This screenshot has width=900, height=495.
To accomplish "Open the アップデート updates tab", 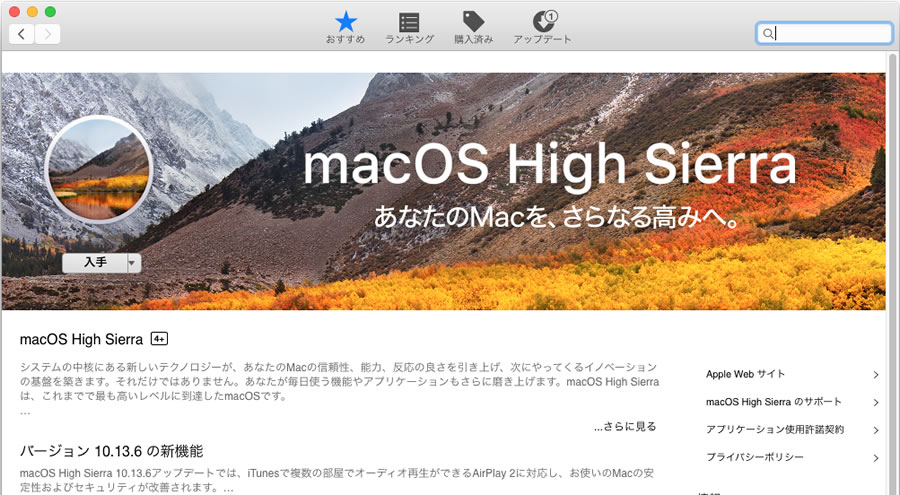I will 542,28.
